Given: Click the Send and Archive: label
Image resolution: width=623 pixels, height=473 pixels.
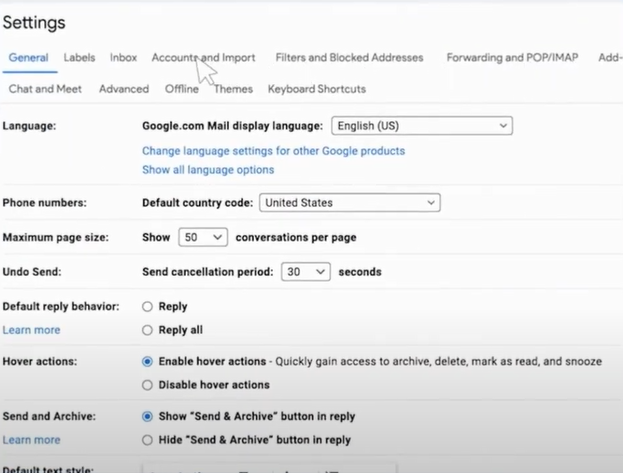Looking at the screenshot, I should click(x=49, y=416).
